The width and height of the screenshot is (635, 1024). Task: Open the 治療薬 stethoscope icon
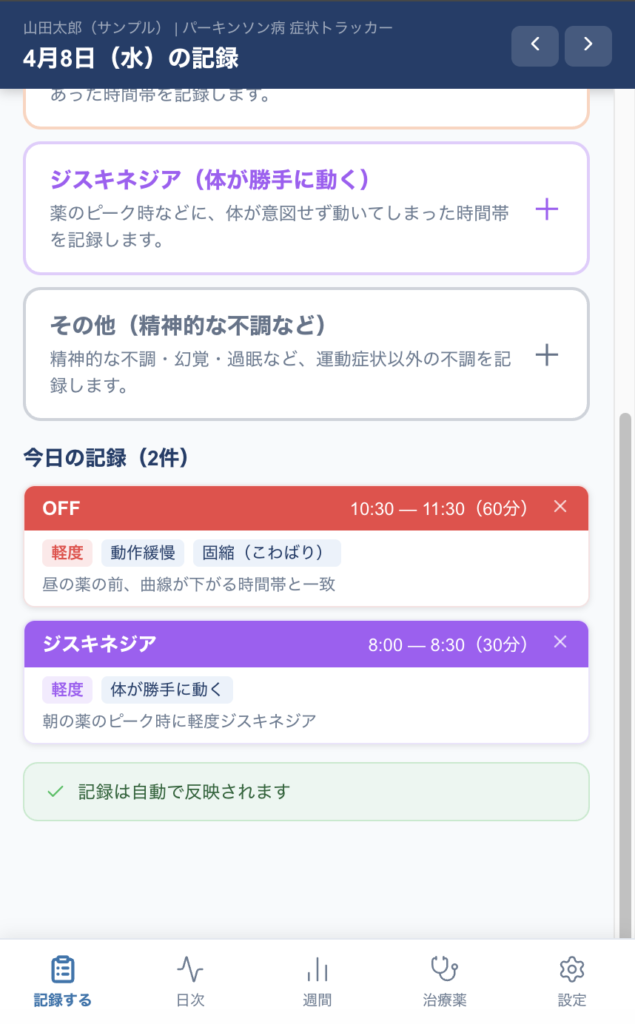click(x=444, y=969)
